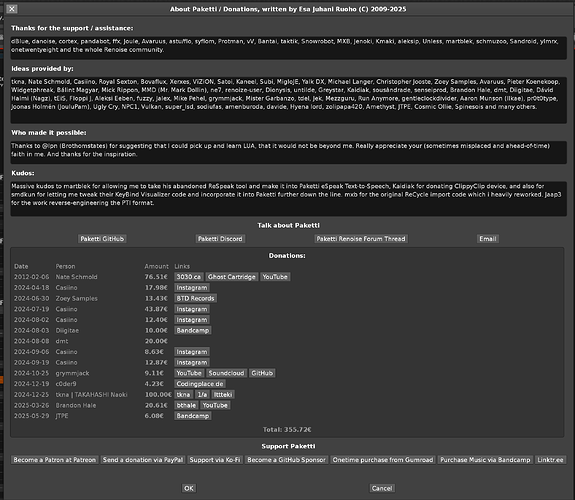Open grymmjack's YouTube link
This screenshot has width=575, height=500.
click(189, 373)
